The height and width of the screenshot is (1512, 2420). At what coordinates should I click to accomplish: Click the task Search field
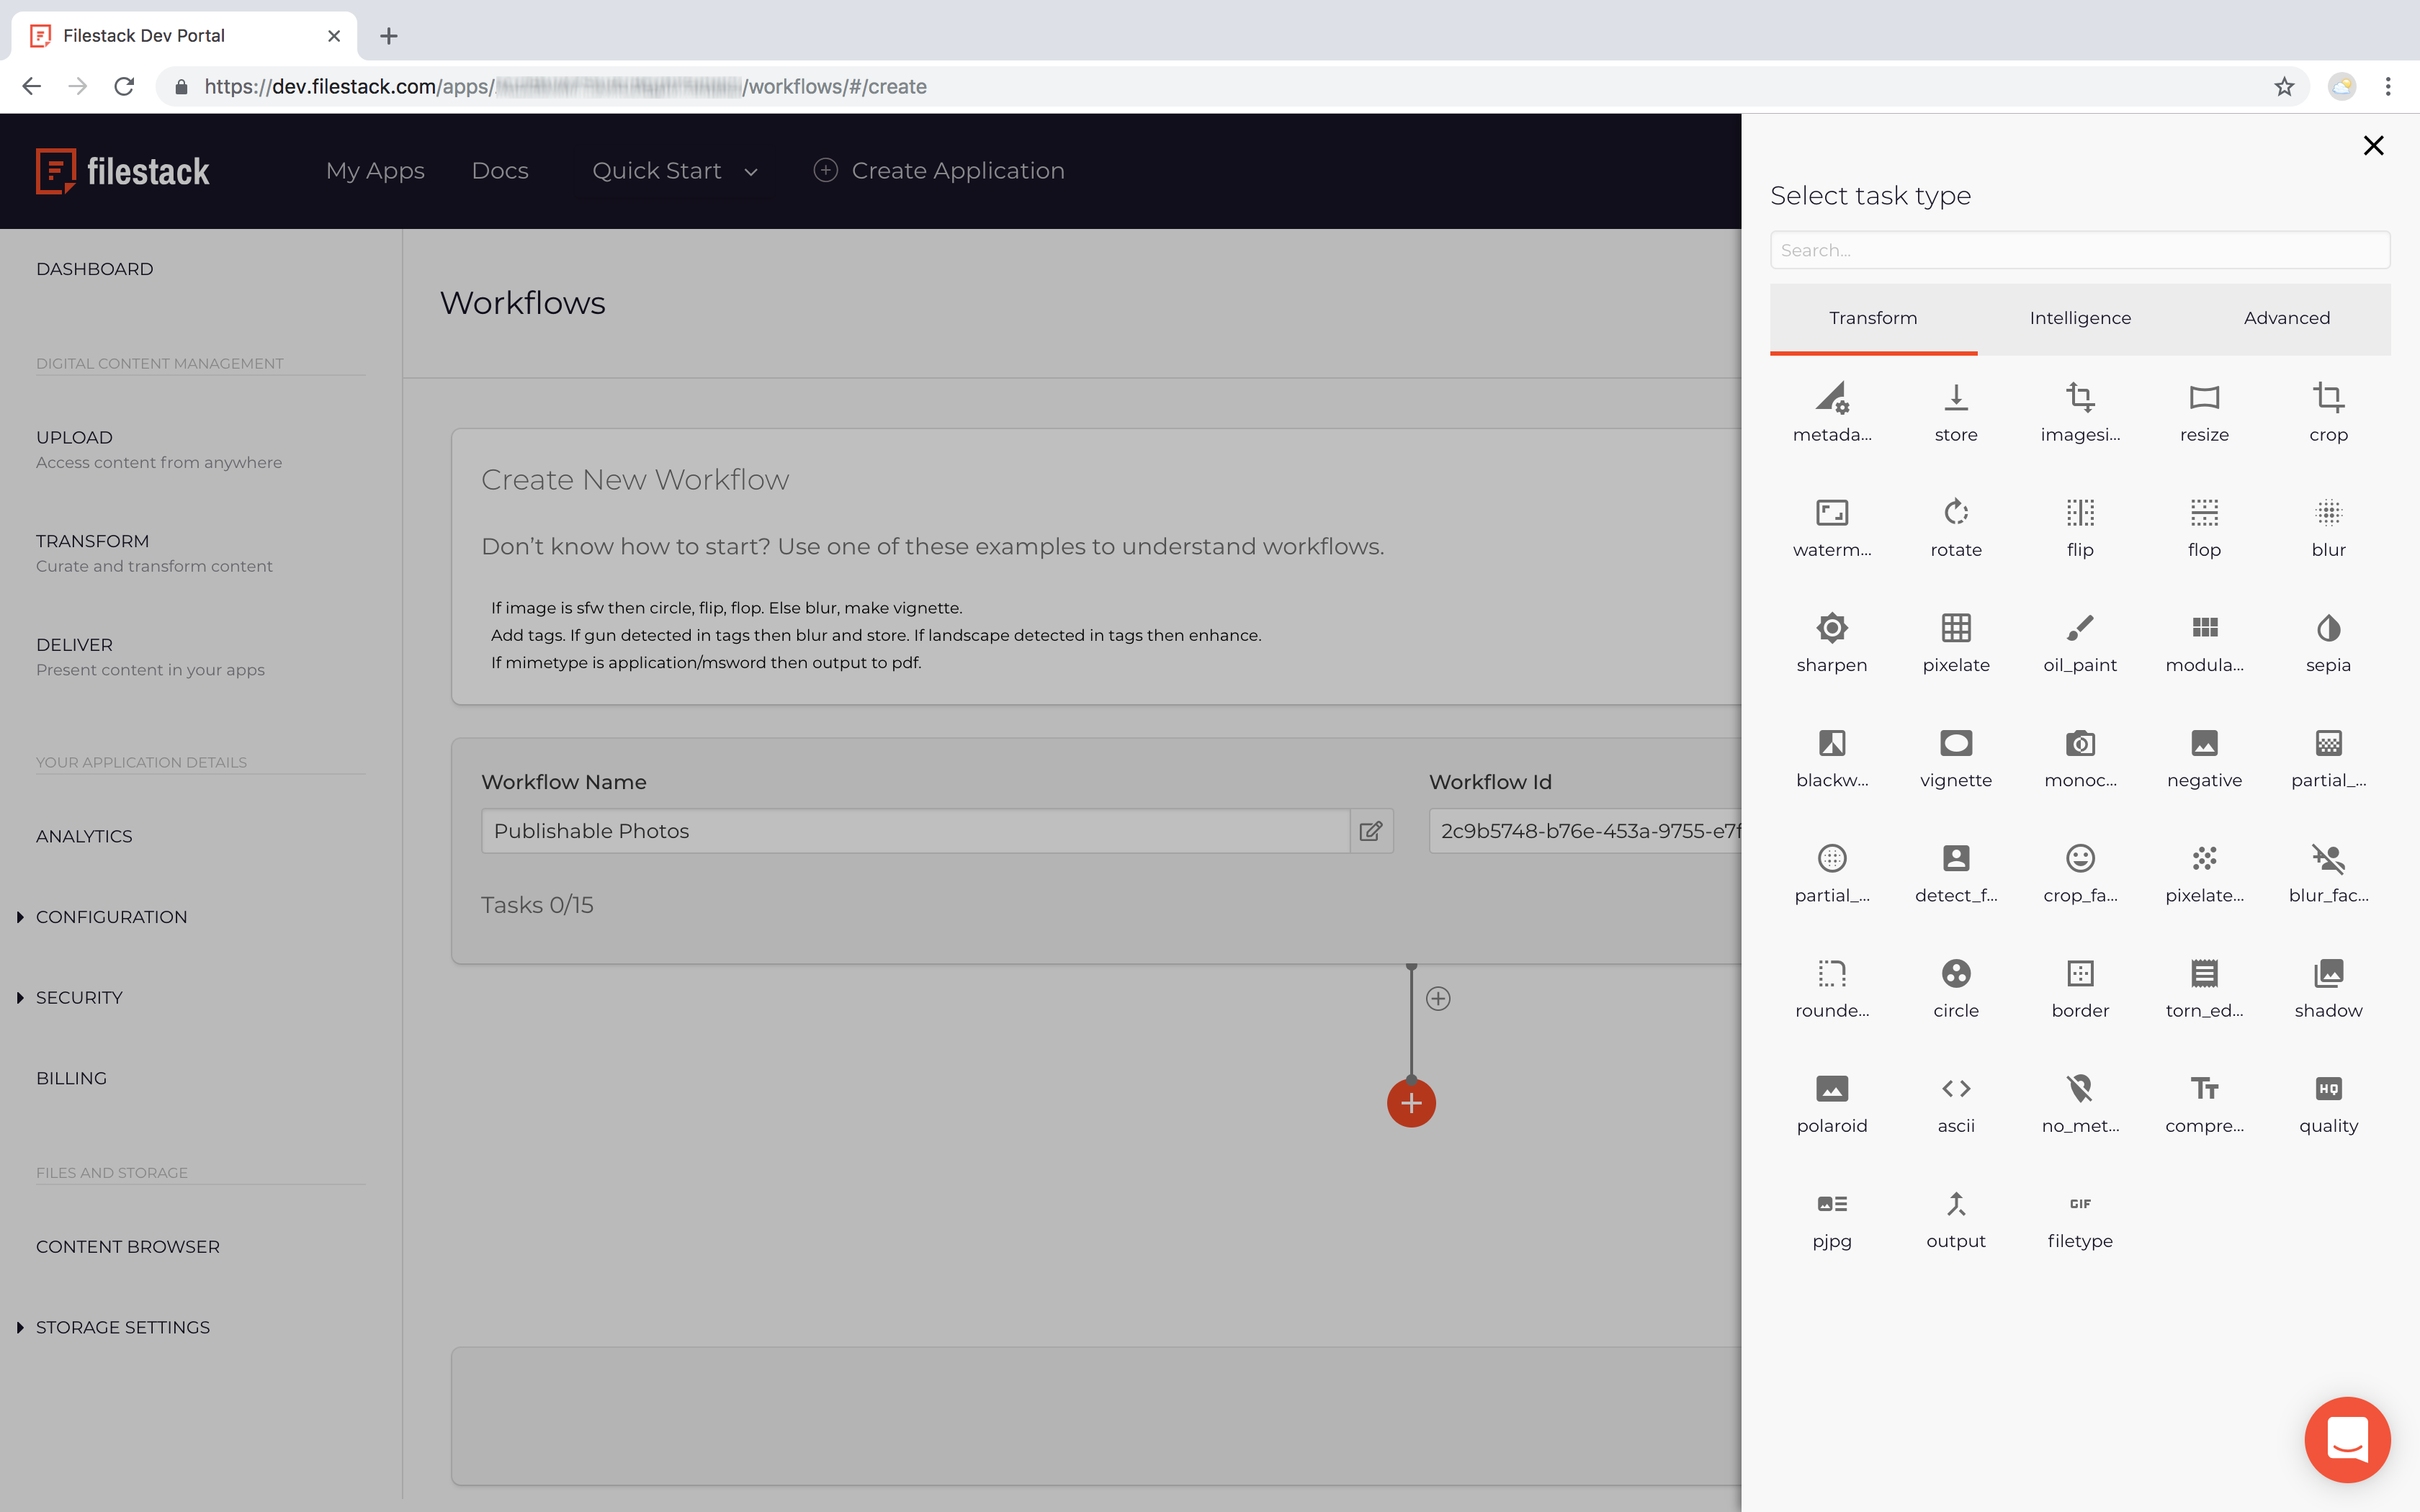(x=2080, y=250)
